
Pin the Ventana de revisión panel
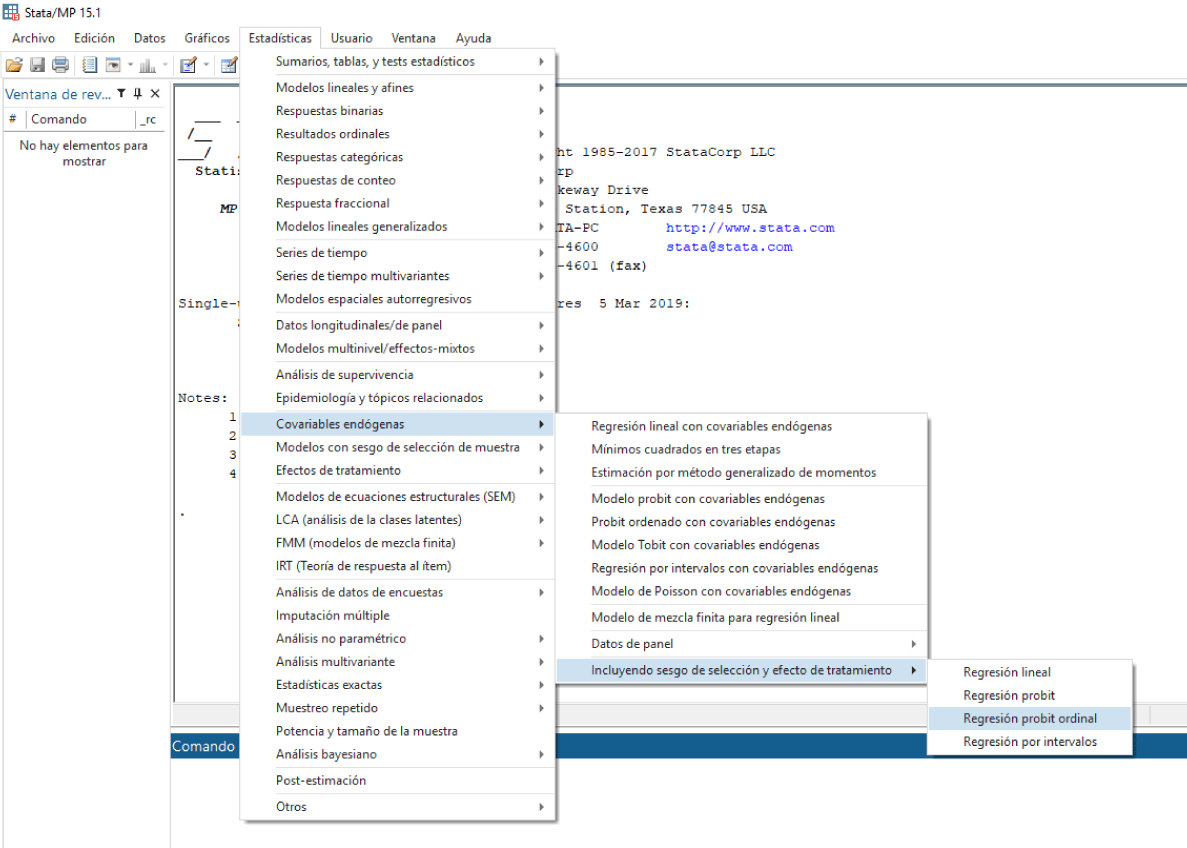(138, 94)
